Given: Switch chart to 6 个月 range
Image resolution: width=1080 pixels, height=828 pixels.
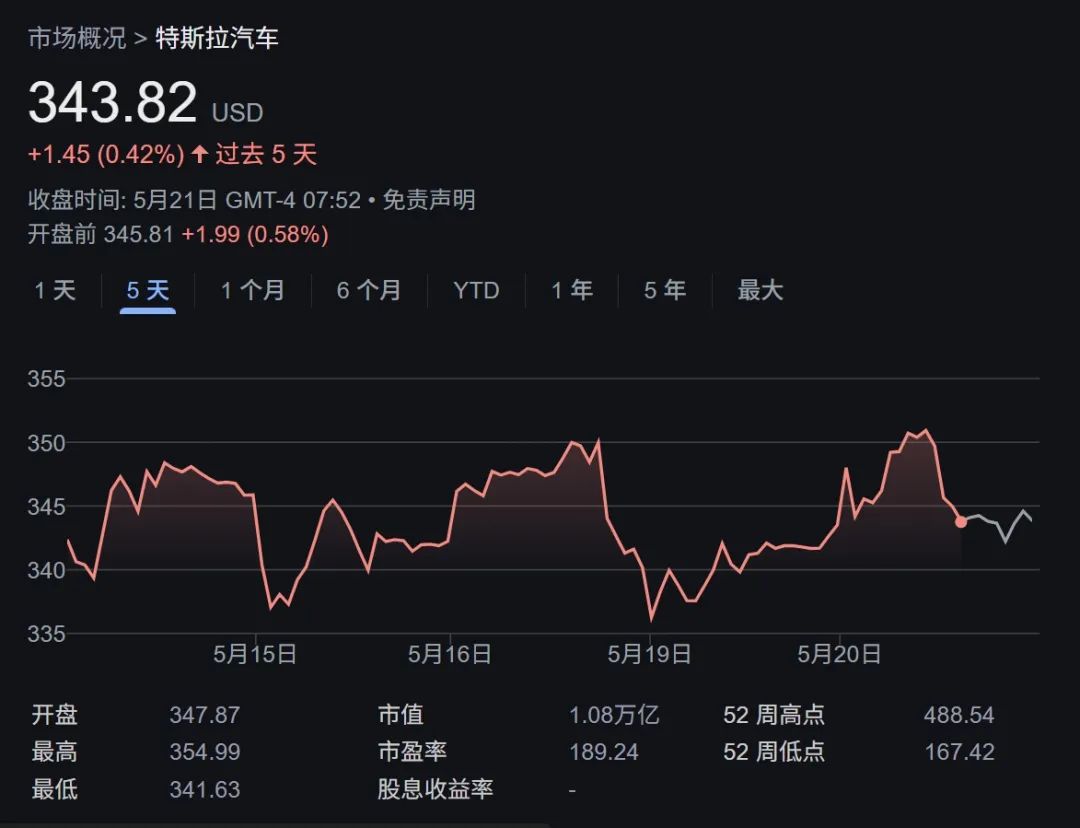Looking at the screenshot, I should click(368, 291).
